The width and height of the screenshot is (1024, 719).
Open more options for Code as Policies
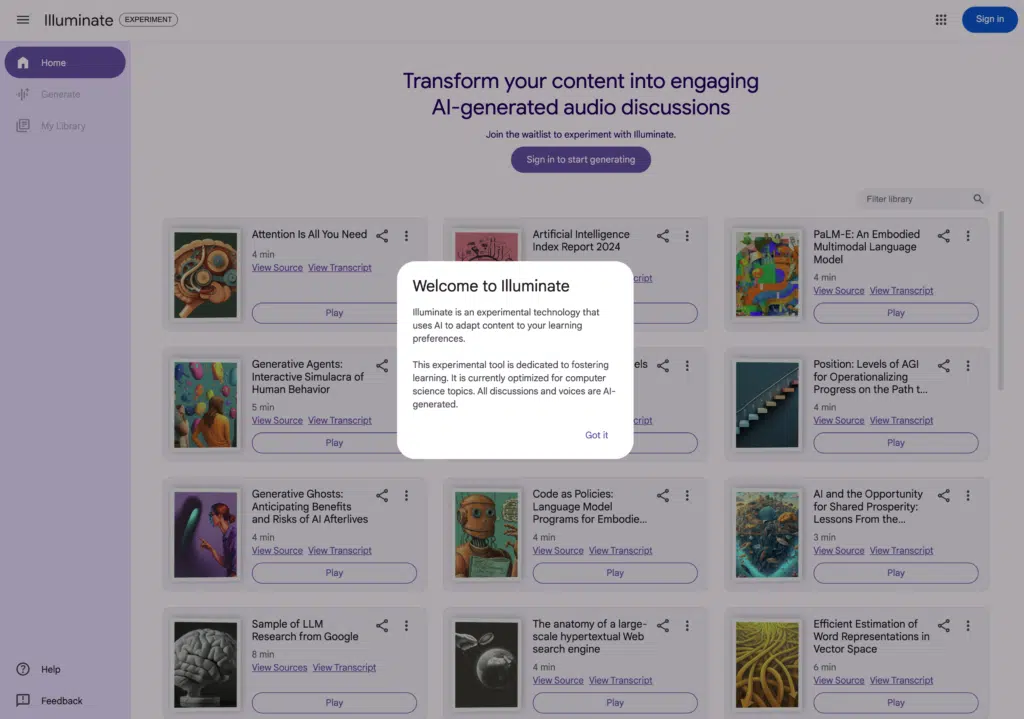click(687, 496)
